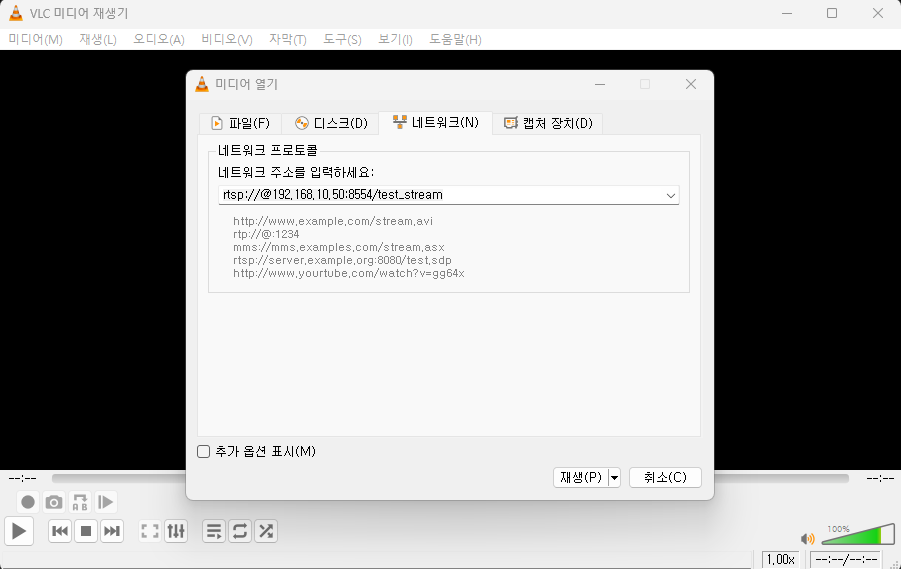Toggle random shuffle playback icon
Image resolution: width=901 pixels, height=569 pixels.
pos(266,531)
